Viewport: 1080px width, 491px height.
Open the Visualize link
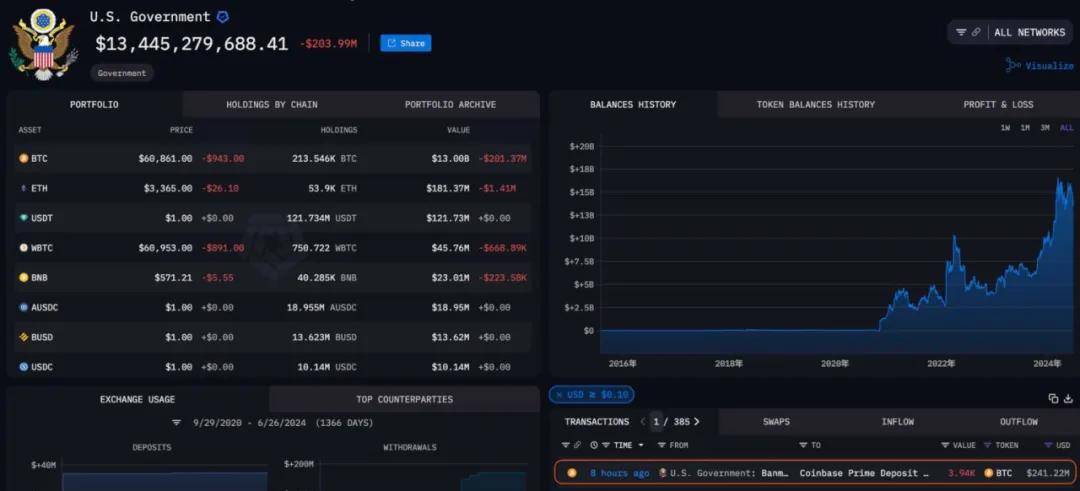[1040, 66]
